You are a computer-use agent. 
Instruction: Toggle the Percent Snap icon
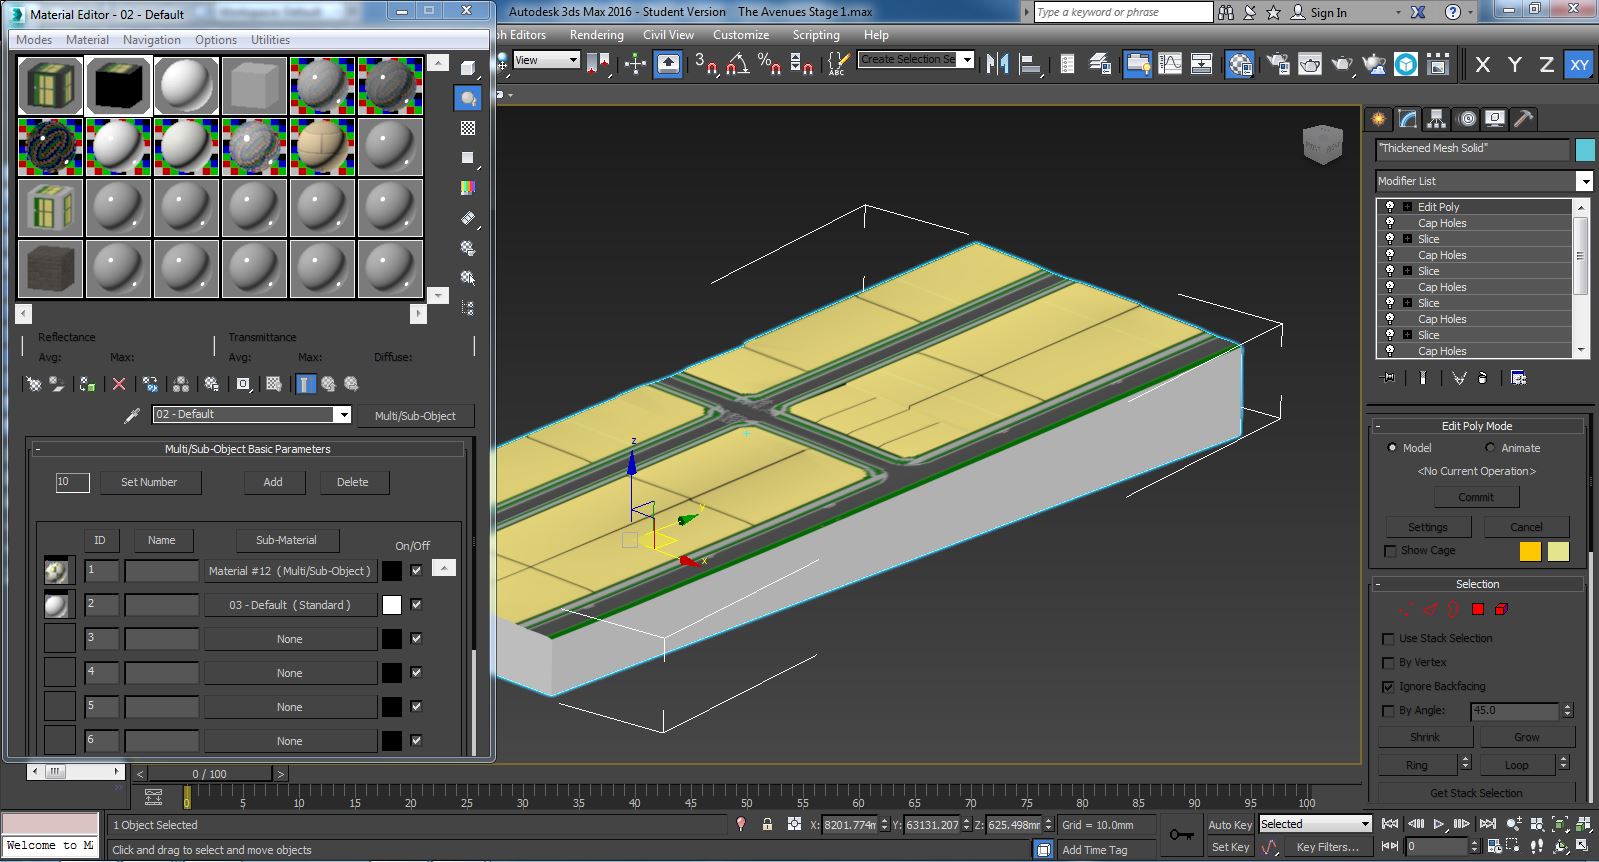point(770,64)
